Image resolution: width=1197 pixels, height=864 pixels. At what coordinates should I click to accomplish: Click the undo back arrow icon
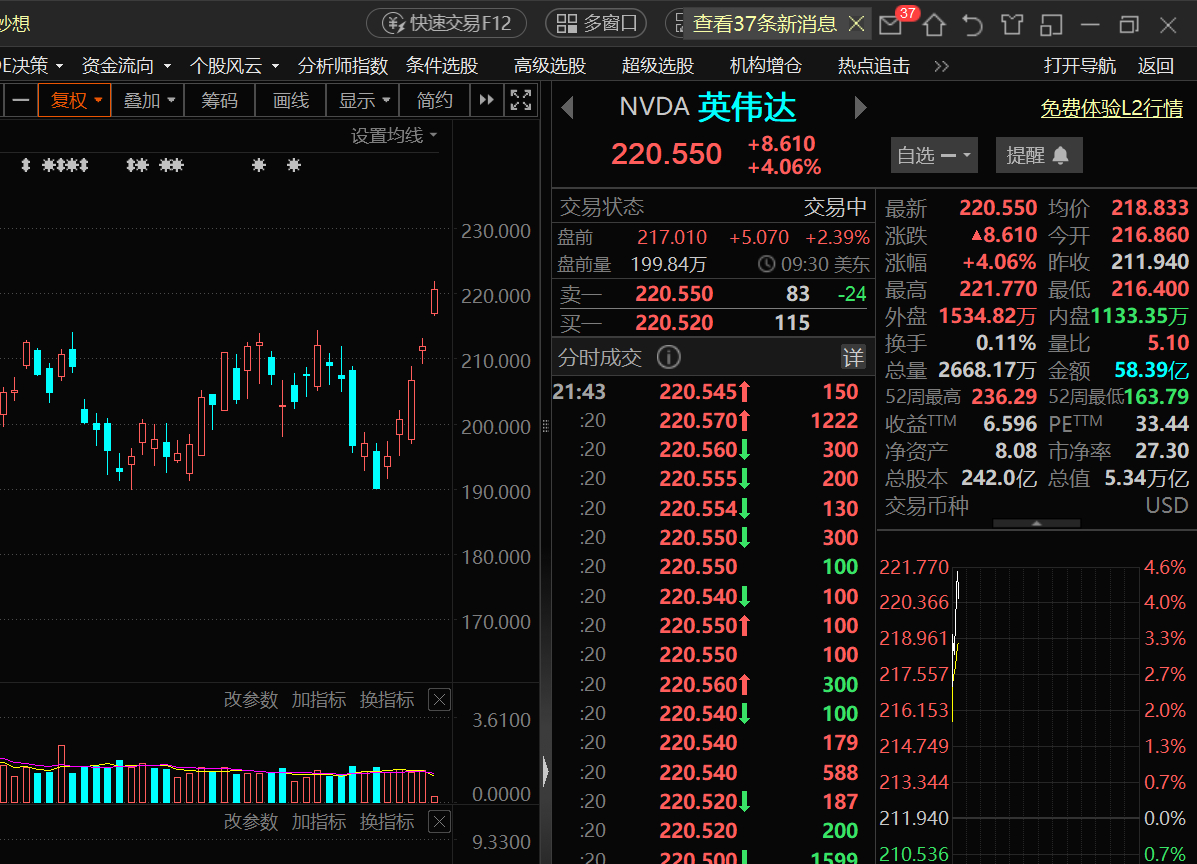coord(973,25)
